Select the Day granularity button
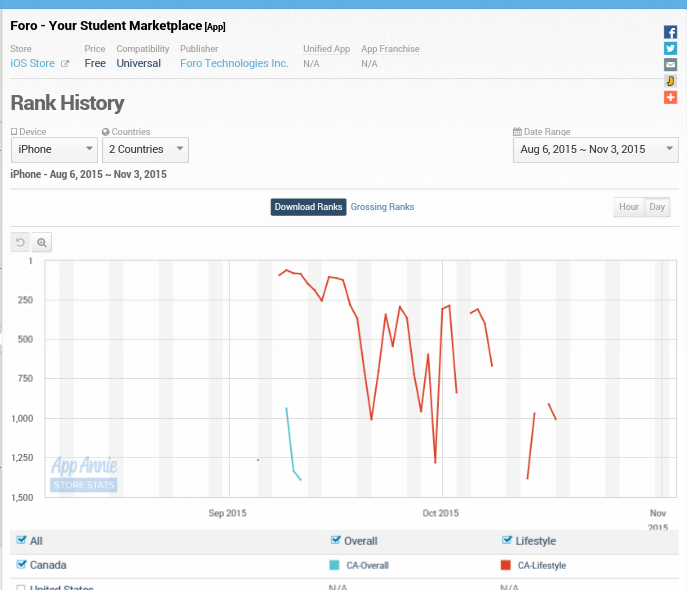 (x=657, y=207)
